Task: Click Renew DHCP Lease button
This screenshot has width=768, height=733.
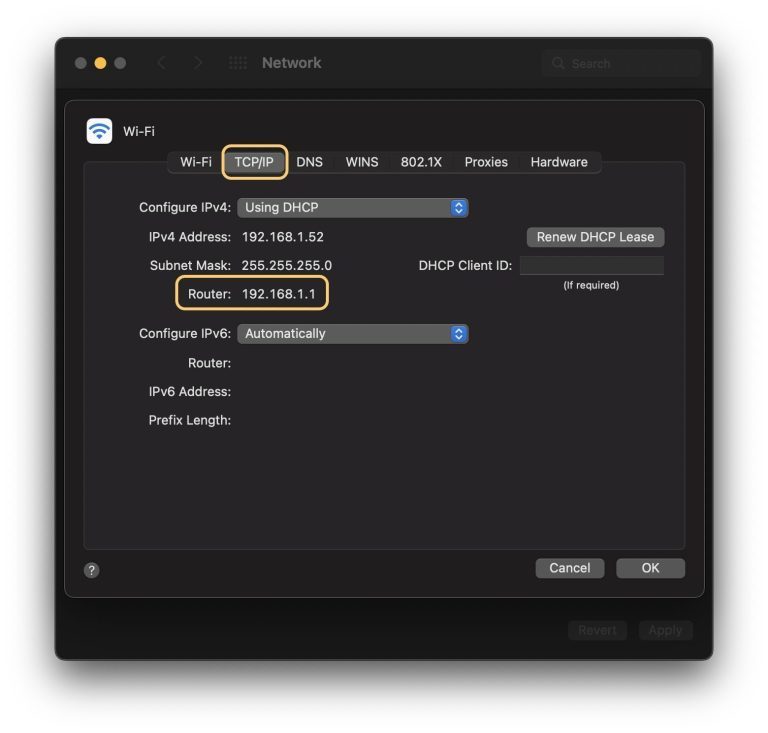Action: pyautogui.click(x=595, y=237)
